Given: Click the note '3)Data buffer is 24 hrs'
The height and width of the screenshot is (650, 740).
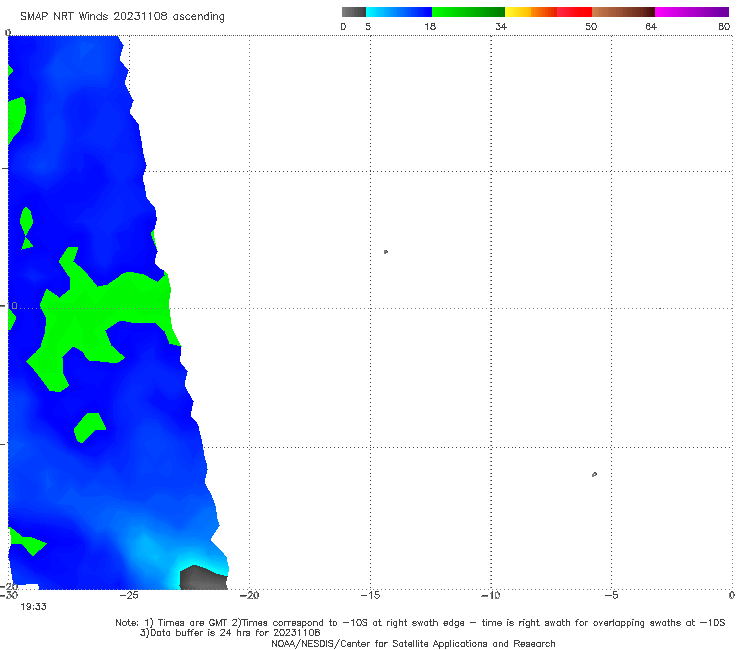Looking at the screenshot, I should tap(230, 633).
